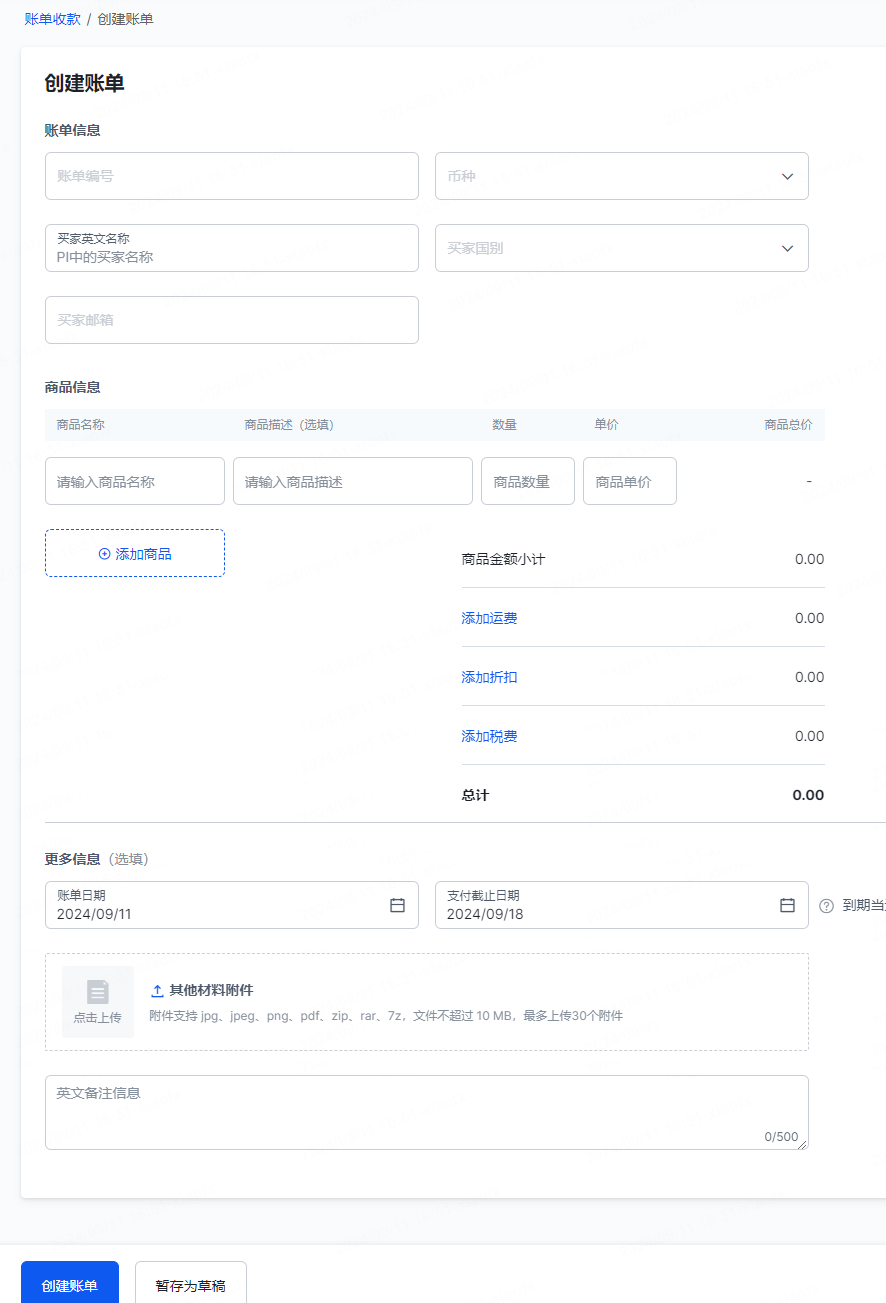The height and width of the screenshot is (1303, 886).
Task: Go back to 账单收款 breadcrumb
Action: (53, 19)
